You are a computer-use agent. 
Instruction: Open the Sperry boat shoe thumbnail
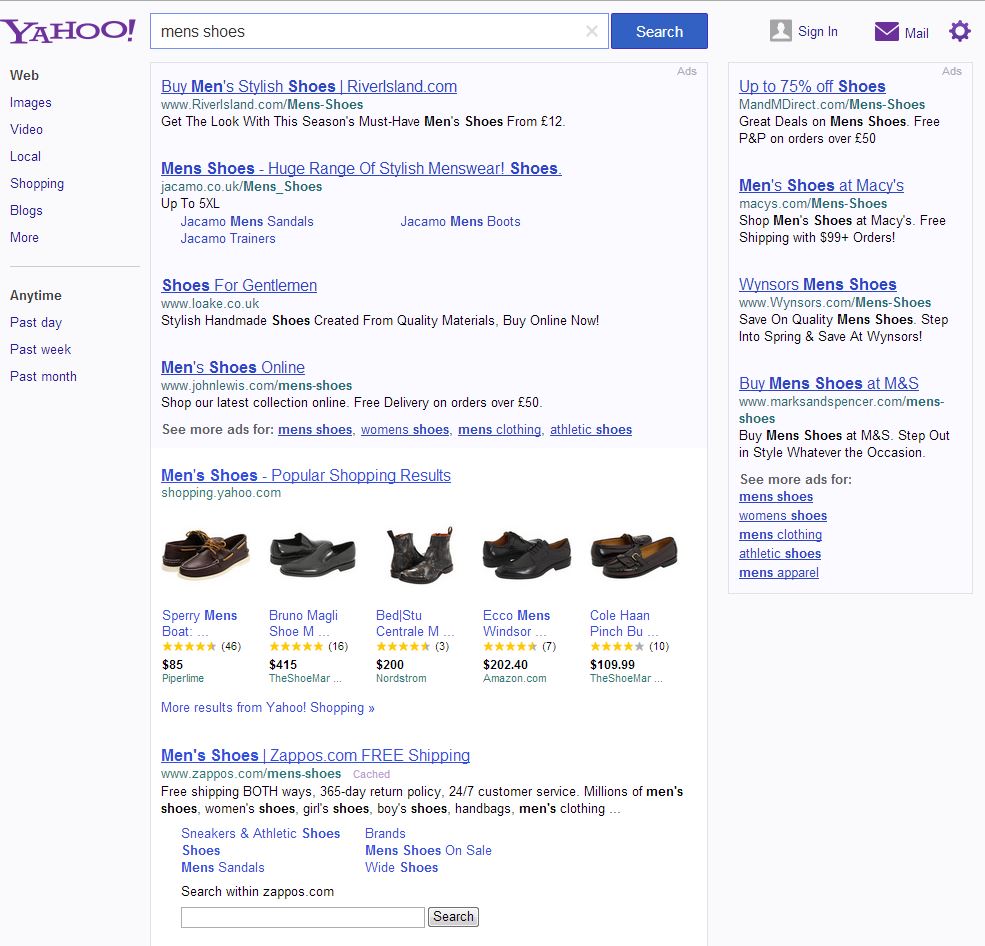205,555
